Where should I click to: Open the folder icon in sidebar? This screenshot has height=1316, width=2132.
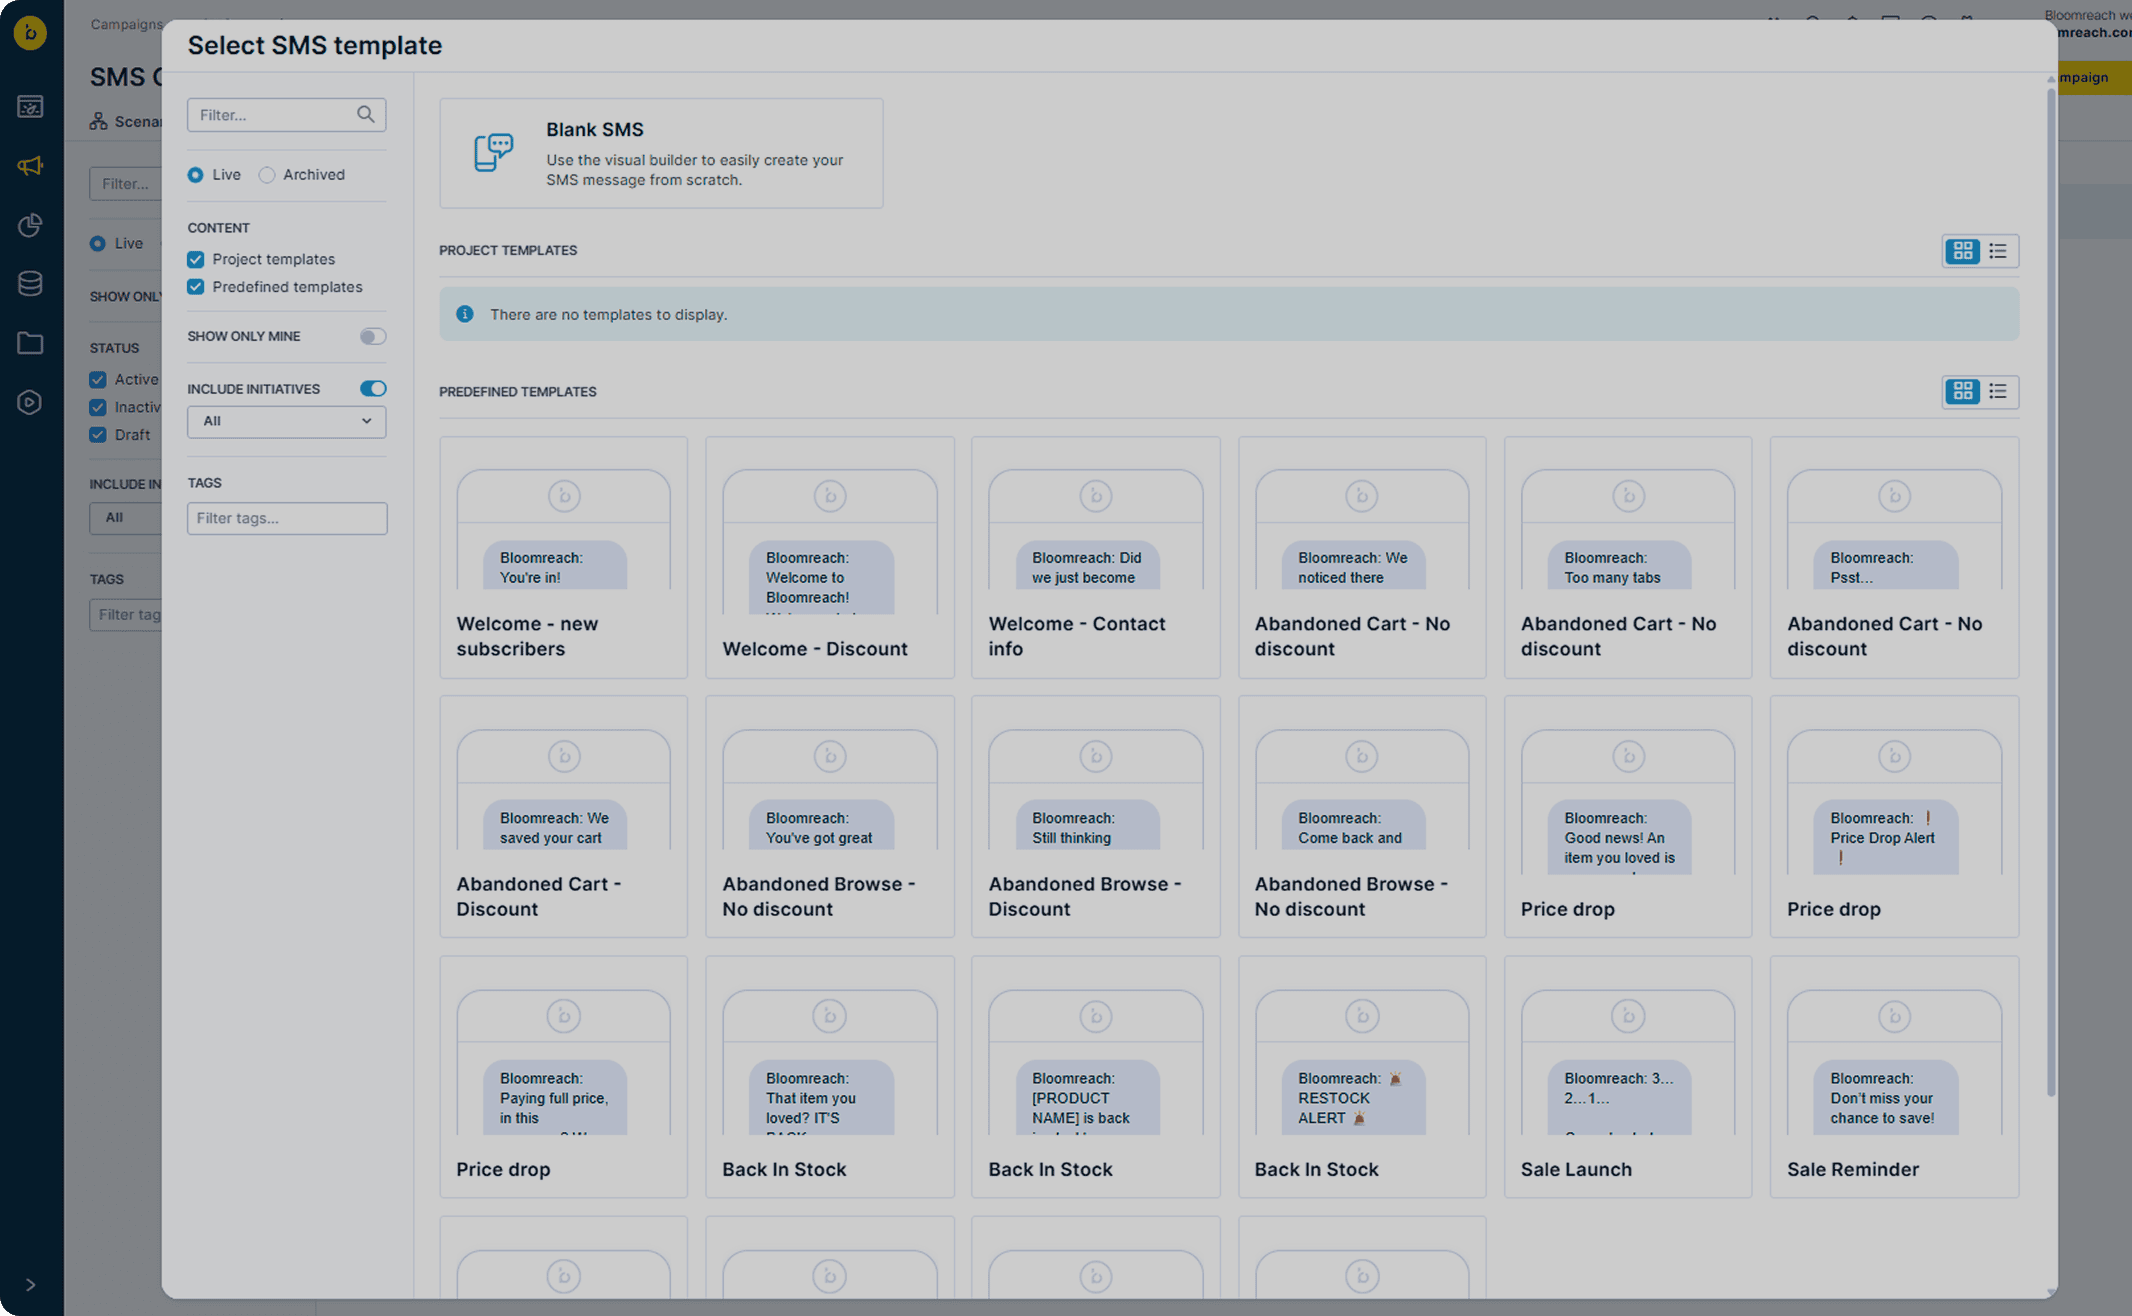30,343
